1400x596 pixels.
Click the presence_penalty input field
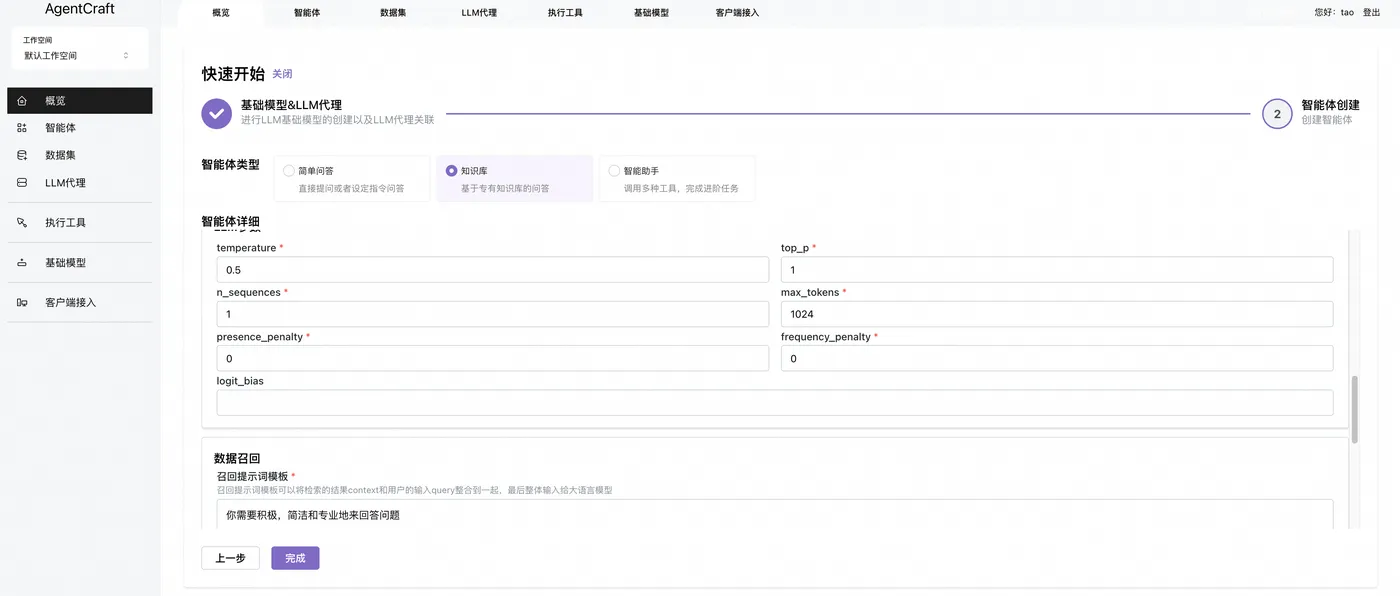pos(493,358)
